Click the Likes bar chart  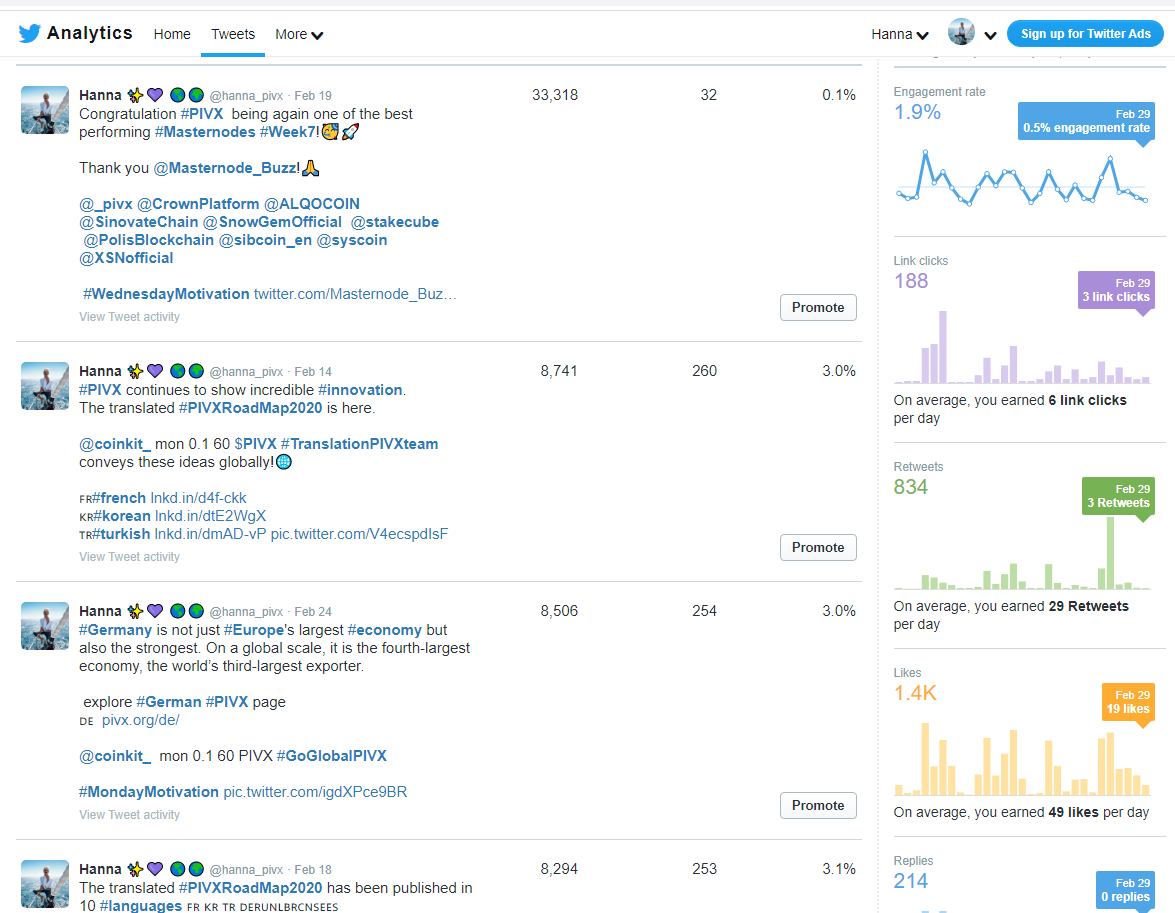coord(1022,759)
